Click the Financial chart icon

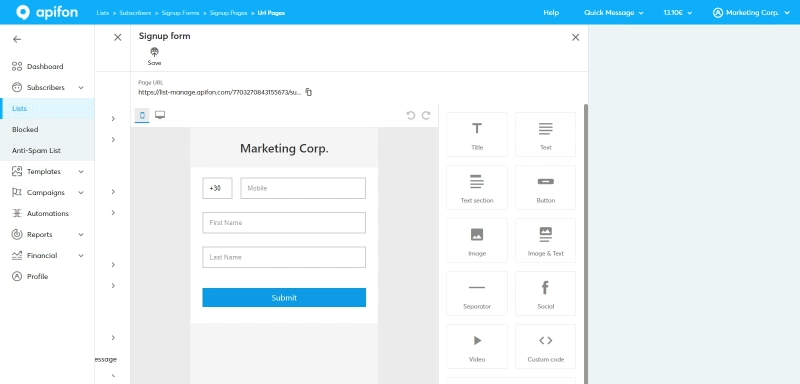click(17, 255)
